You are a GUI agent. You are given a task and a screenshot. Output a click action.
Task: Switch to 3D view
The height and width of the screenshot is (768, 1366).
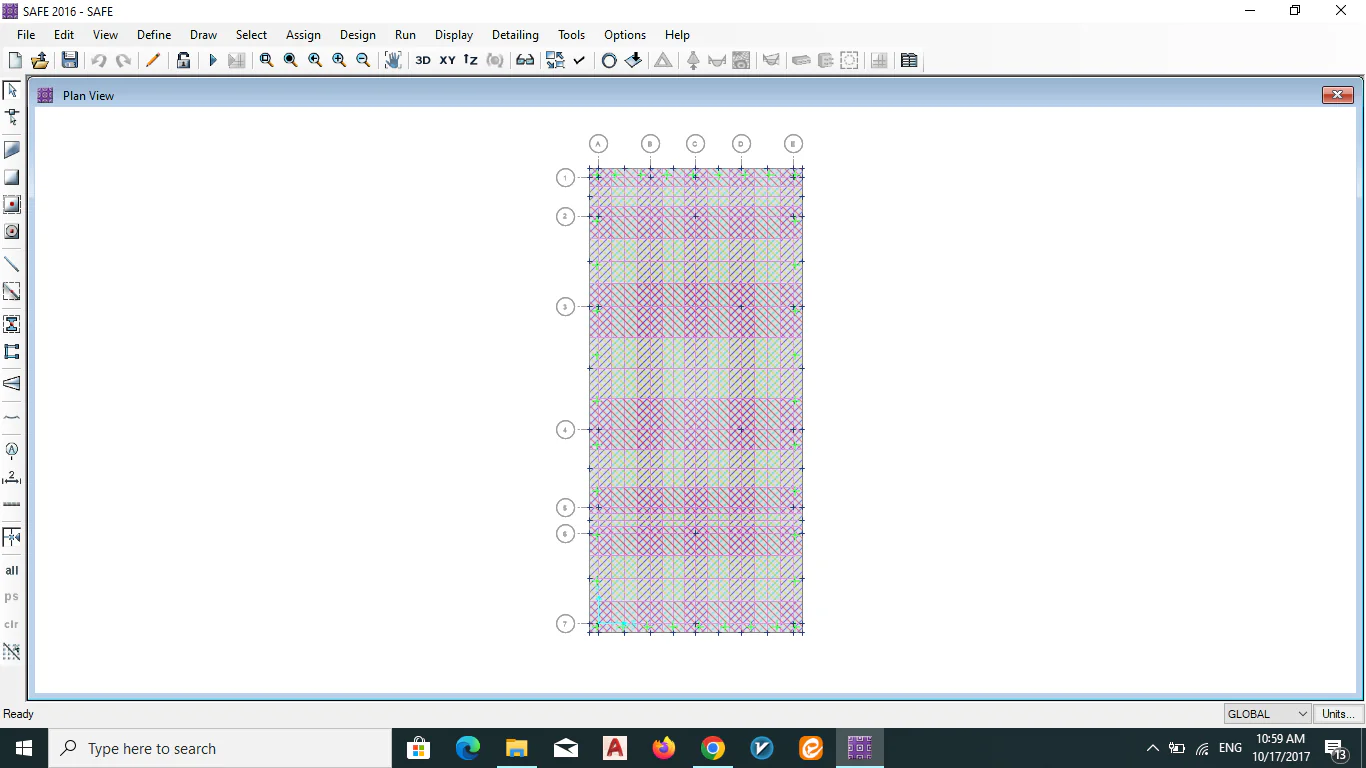pos(423,60)
